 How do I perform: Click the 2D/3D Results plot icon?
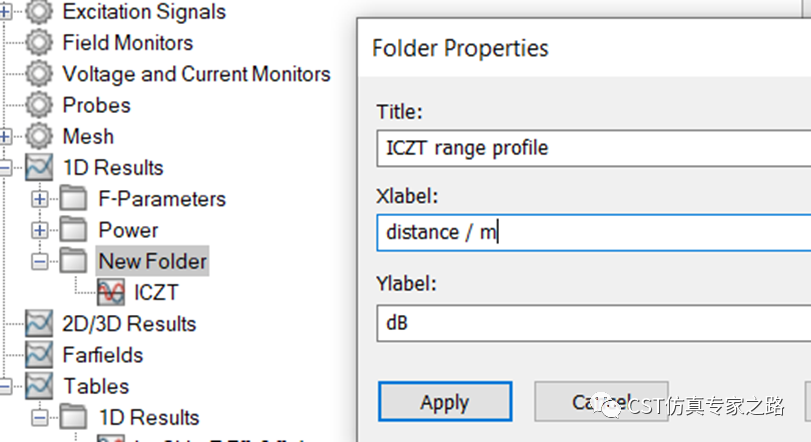pos(39,324)
